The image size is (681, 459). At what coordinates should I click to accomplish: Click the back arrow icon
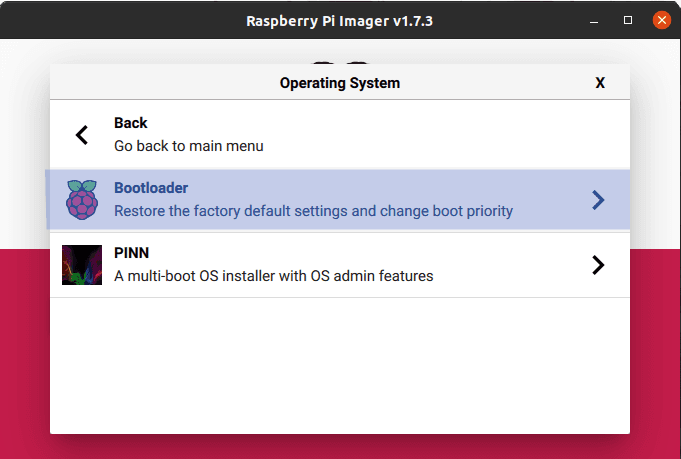coord(82,135)
